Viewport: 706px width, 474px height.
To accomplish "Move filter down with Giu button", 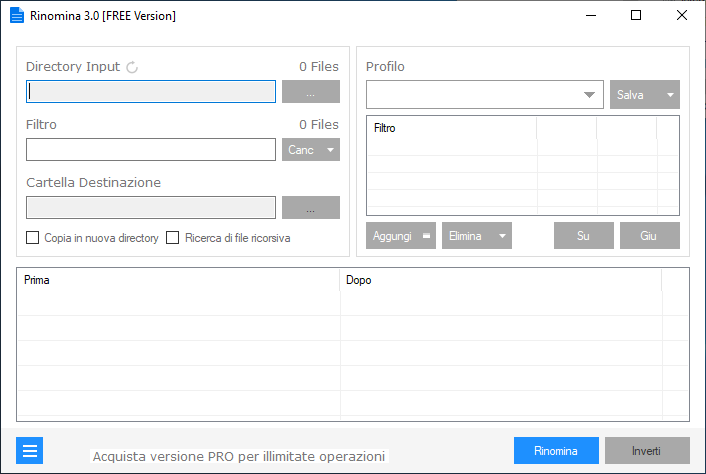I will coord(650,235).
